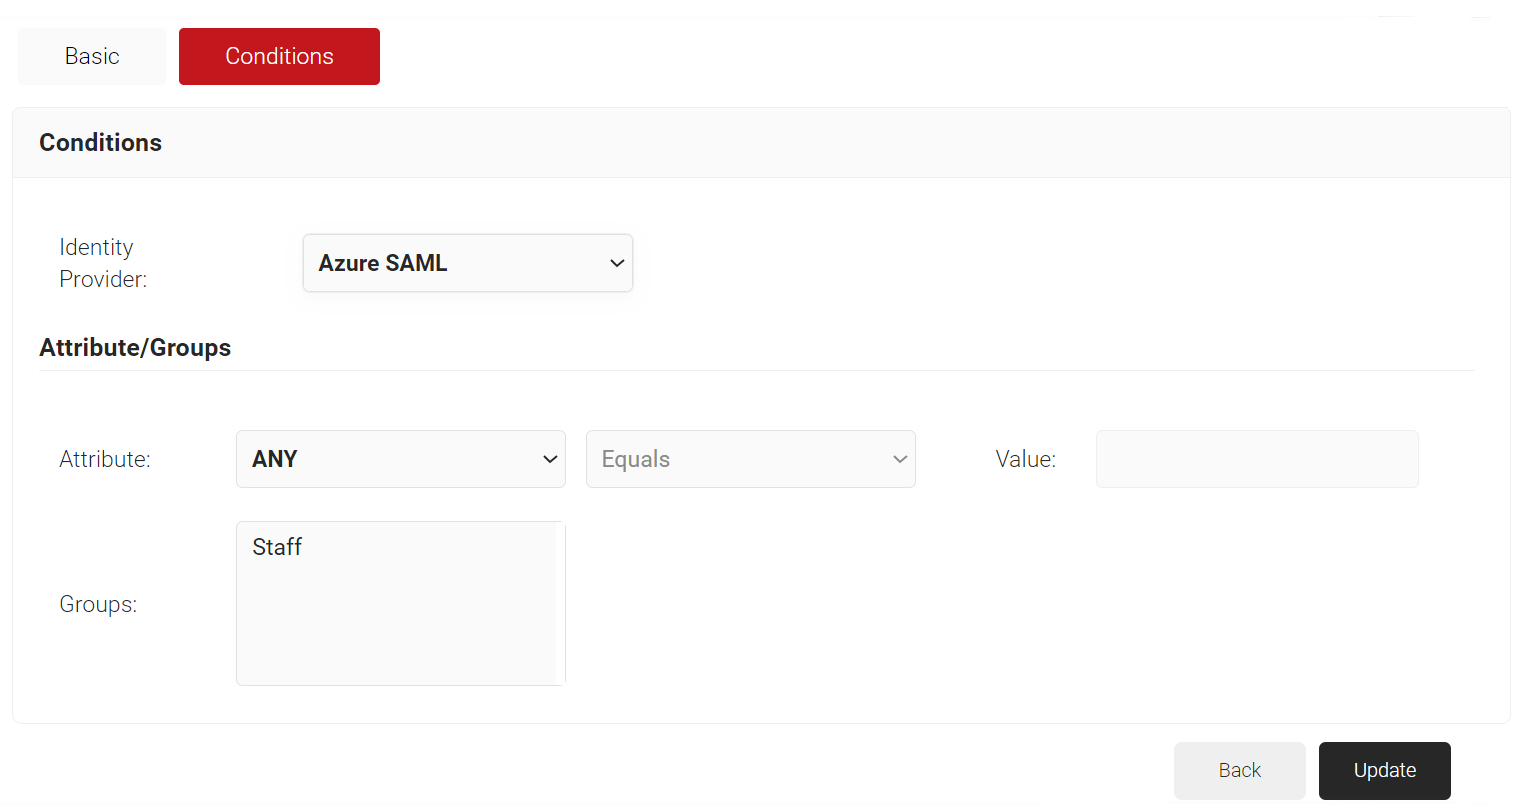Click the Attribute/Groups section heading
This screenshot has height=811, width=1539.
(x=135, y=348)
